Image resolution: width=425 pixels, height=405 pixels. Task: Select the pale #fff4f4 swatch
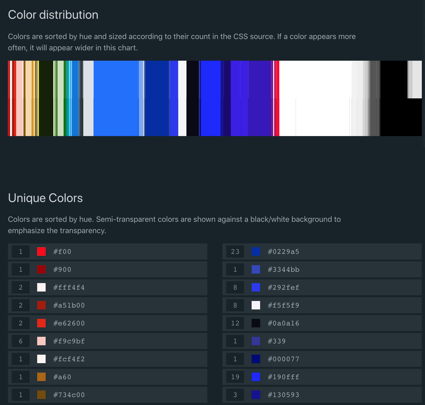pos(41,287)
